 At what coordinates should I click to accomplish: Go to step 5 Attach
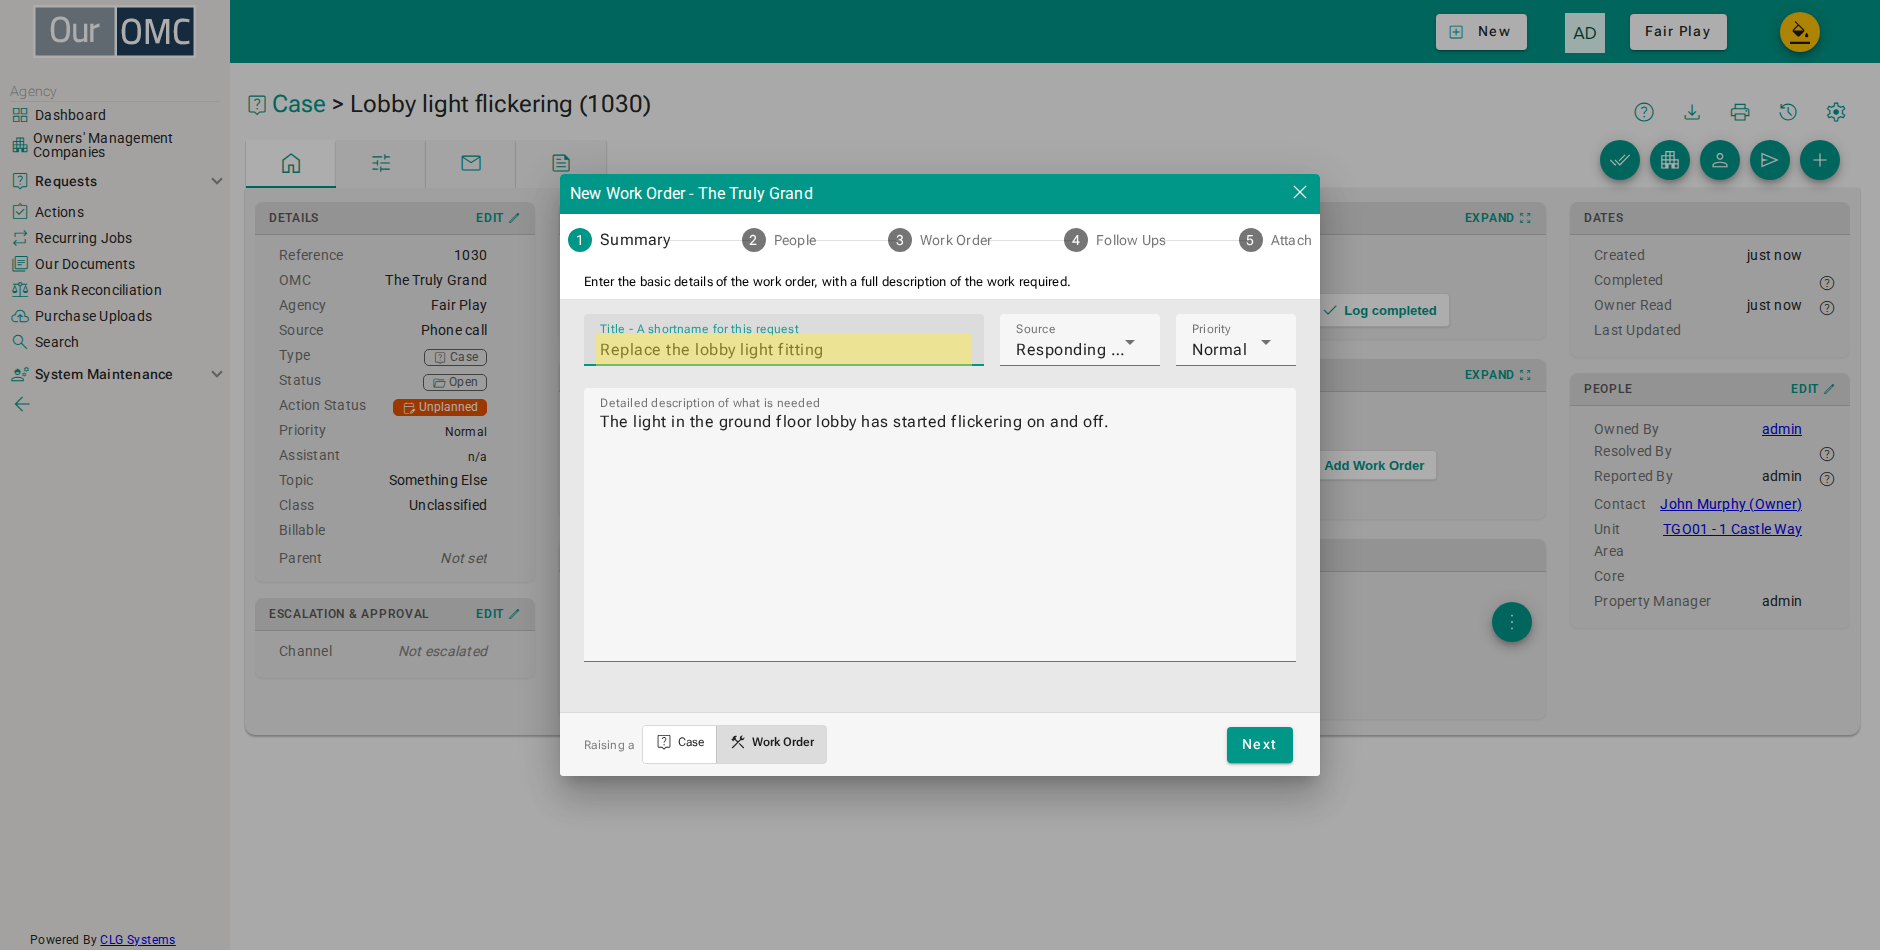1275,240
